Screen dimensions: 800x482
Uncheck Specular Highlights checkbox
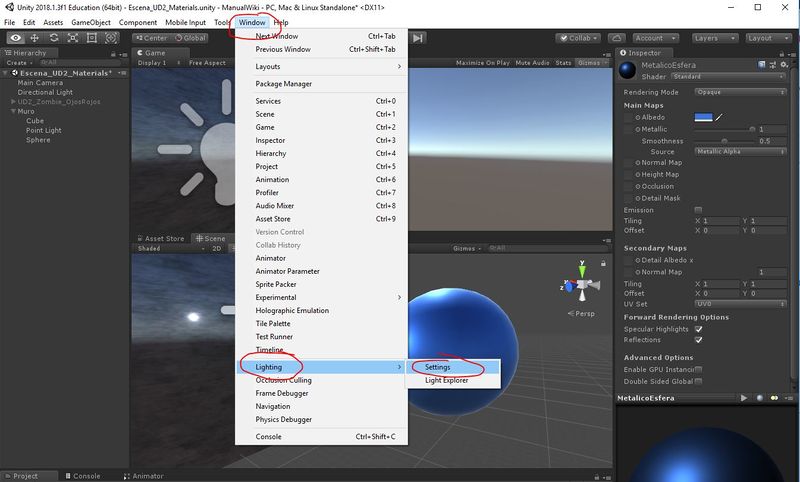698,329
